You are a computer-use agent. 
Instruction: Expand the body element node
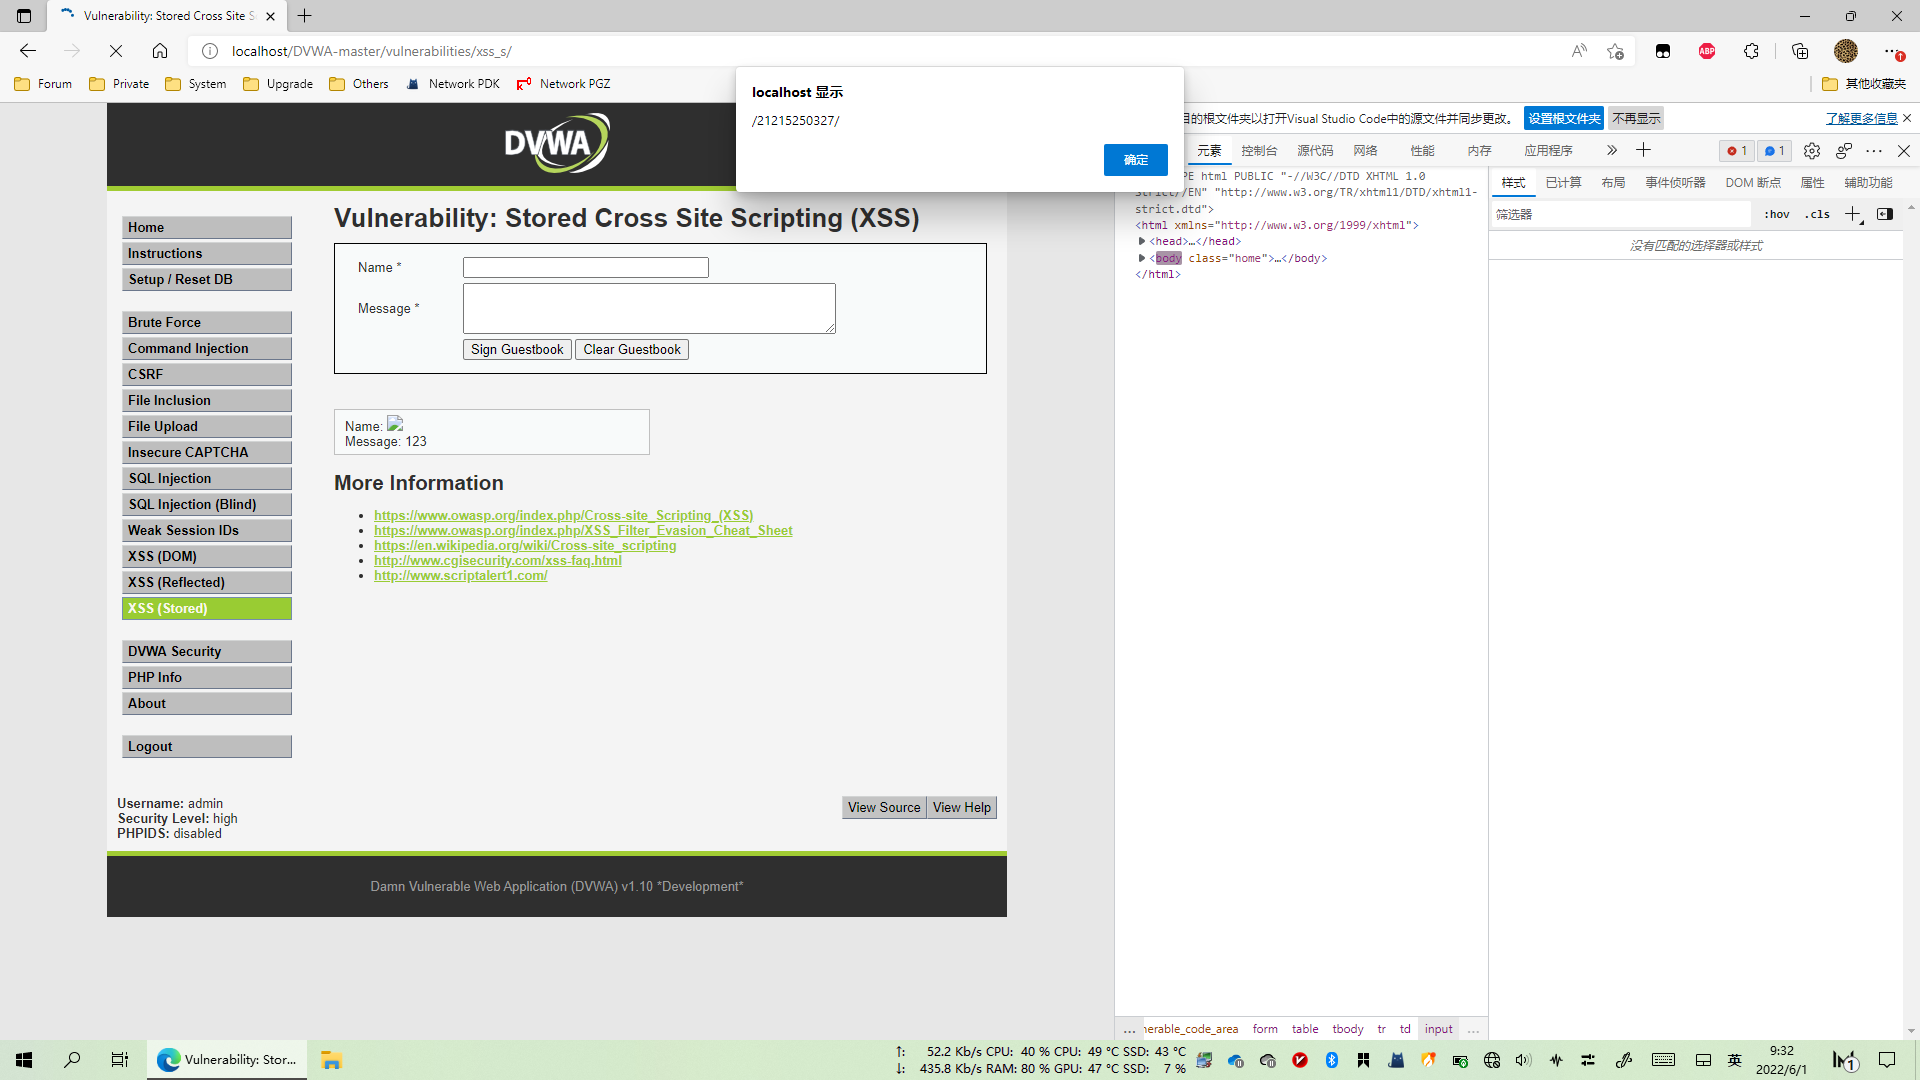point(1142,258)
